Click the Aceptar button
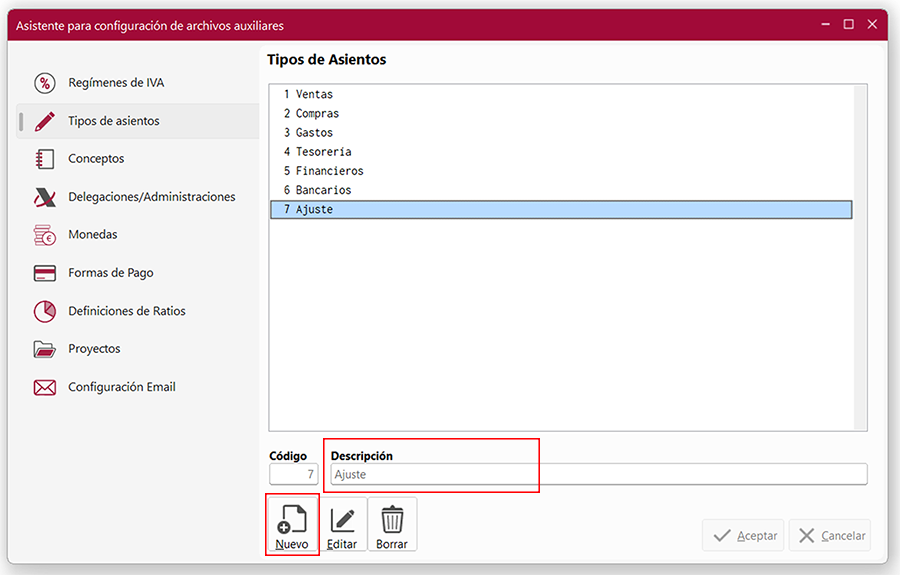 point(744,535)
